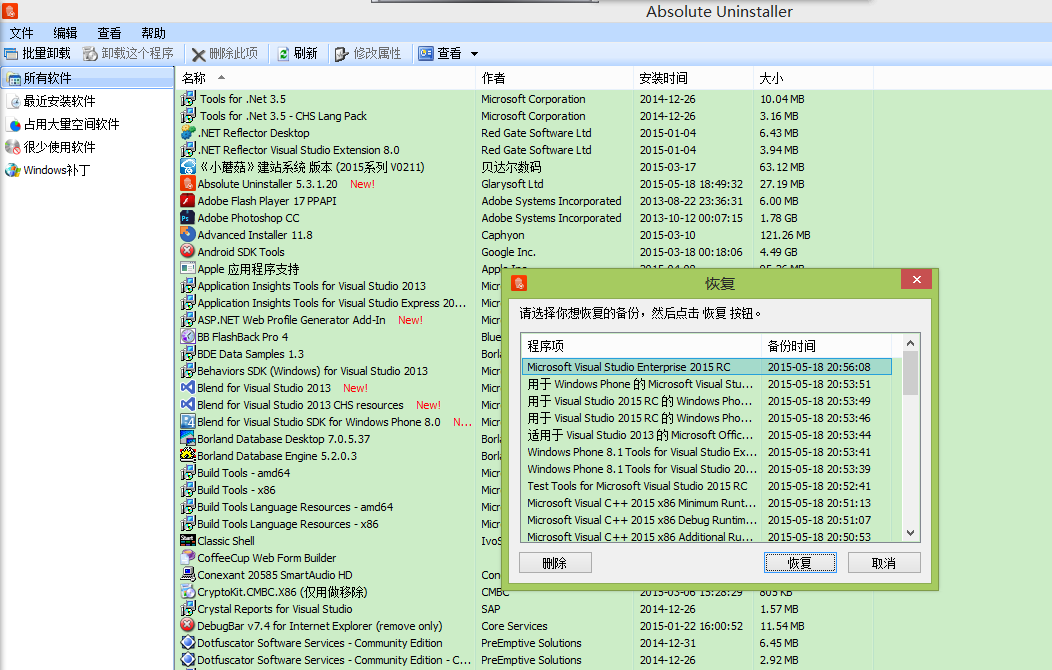Click the Android SDK Tools icon
Screen dimensions: 1052x670
pos(188,252)
